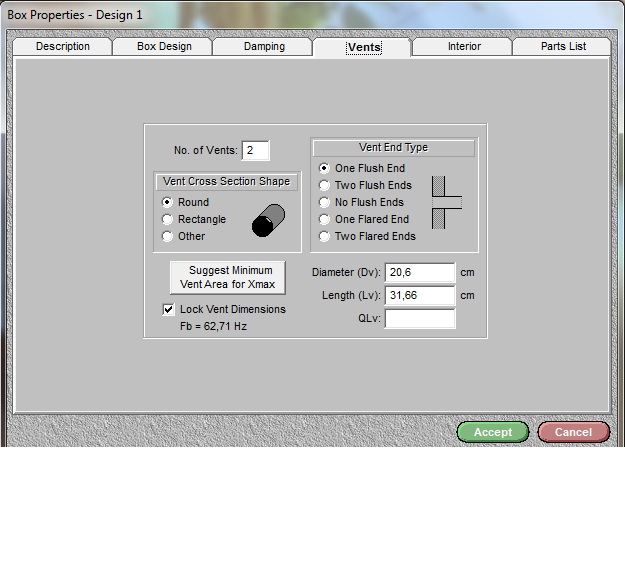Click the Fb = 62,71 Hz readout
Screen dimensions: 625x562
click(213, 326)
